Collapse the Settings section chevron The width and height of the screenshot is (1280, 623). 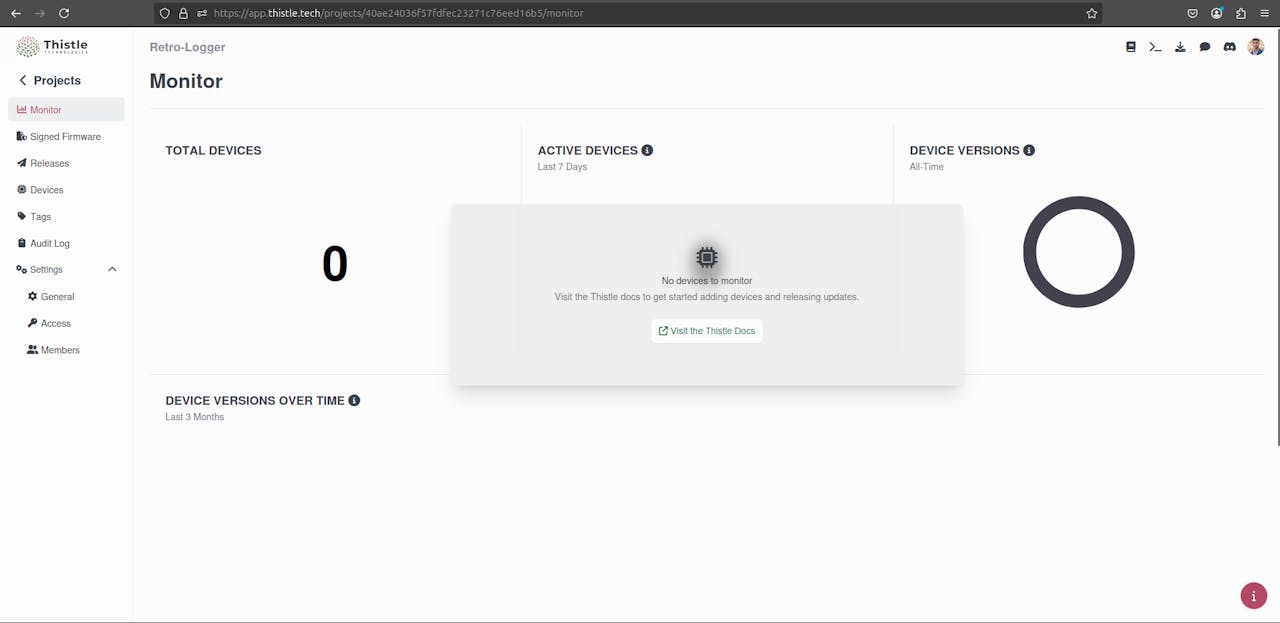pyautogui.click(x=112, y=269)
